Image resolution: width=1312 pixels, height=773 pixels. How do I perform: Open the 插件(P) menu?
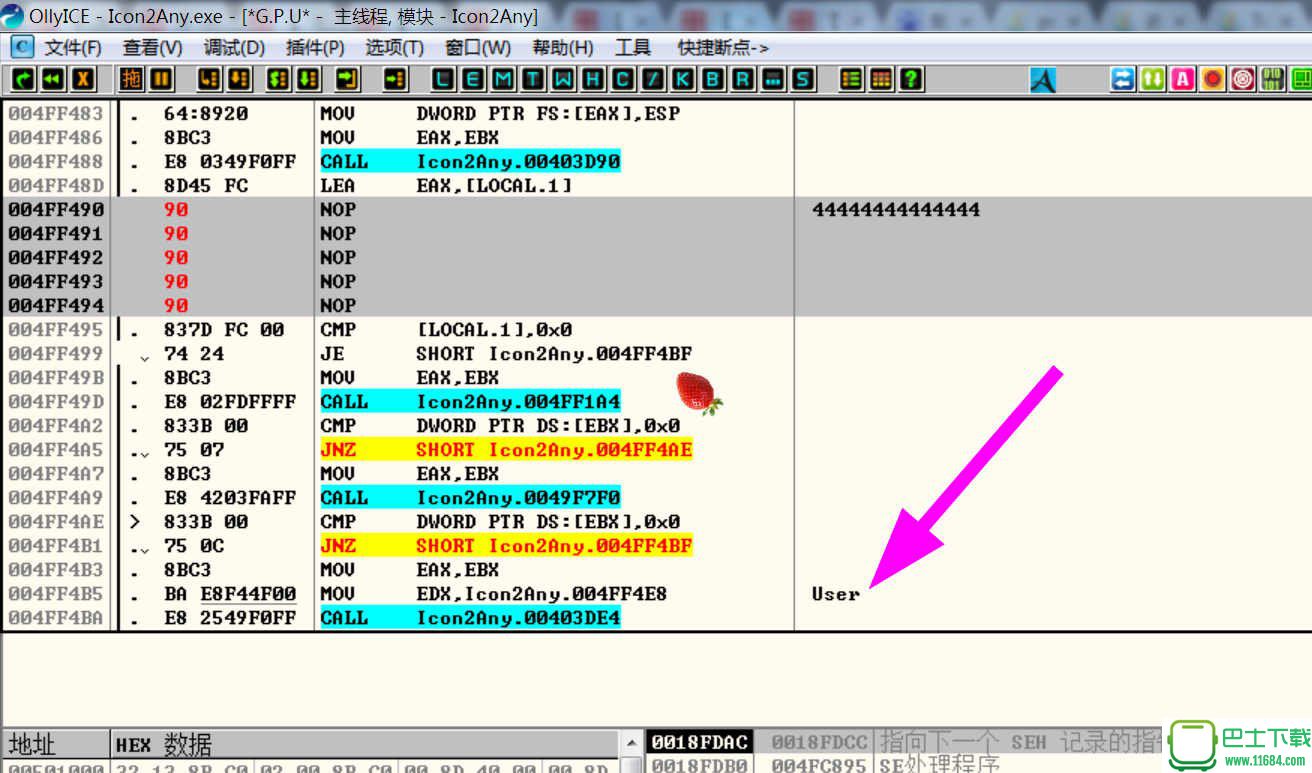[x=315, y=48]
